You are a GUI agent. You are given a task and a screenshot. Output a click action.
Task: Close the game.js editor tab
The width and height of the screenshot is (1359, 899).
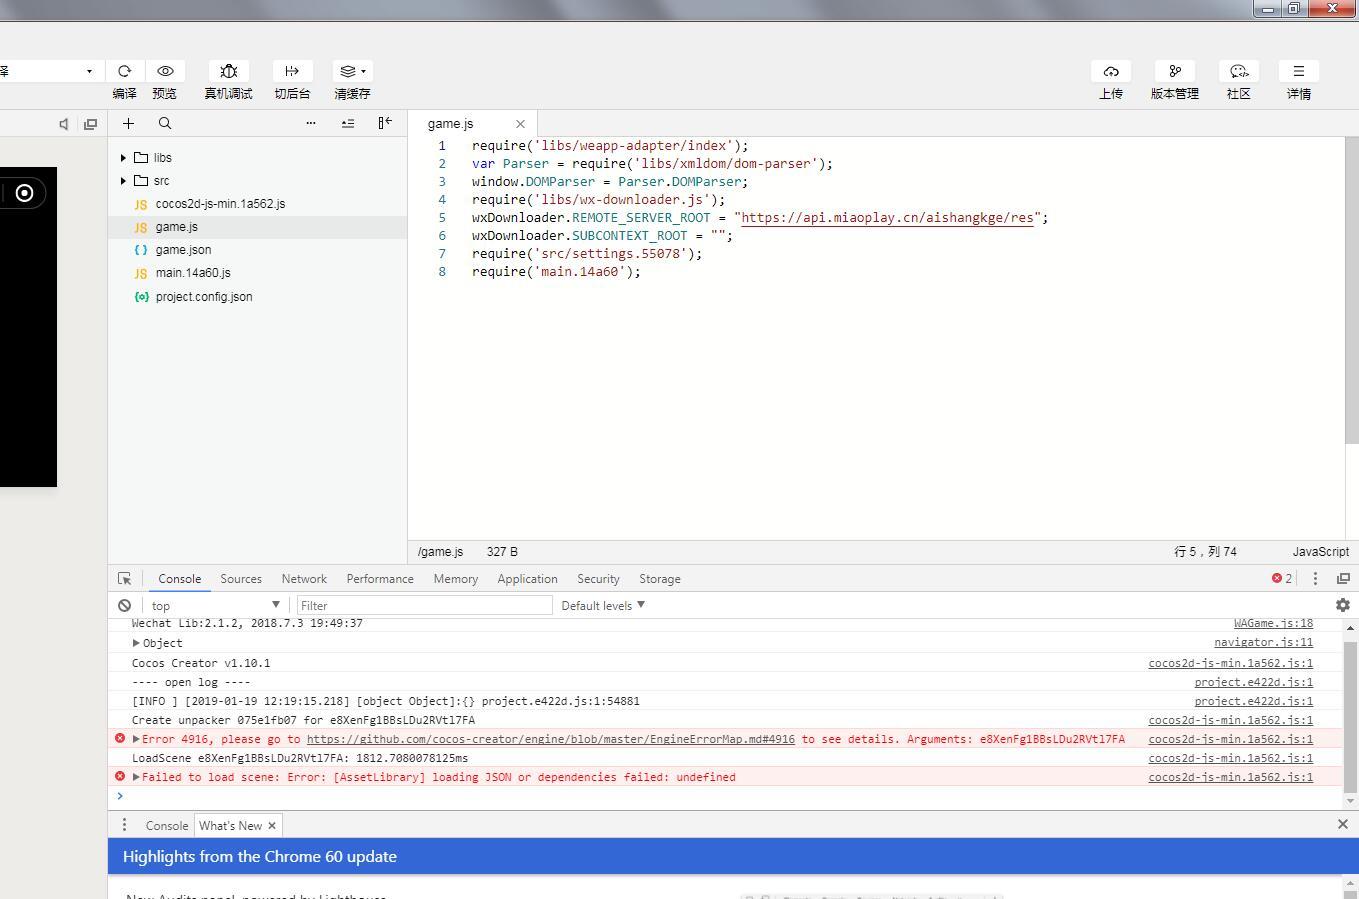(x=520, y=124)
